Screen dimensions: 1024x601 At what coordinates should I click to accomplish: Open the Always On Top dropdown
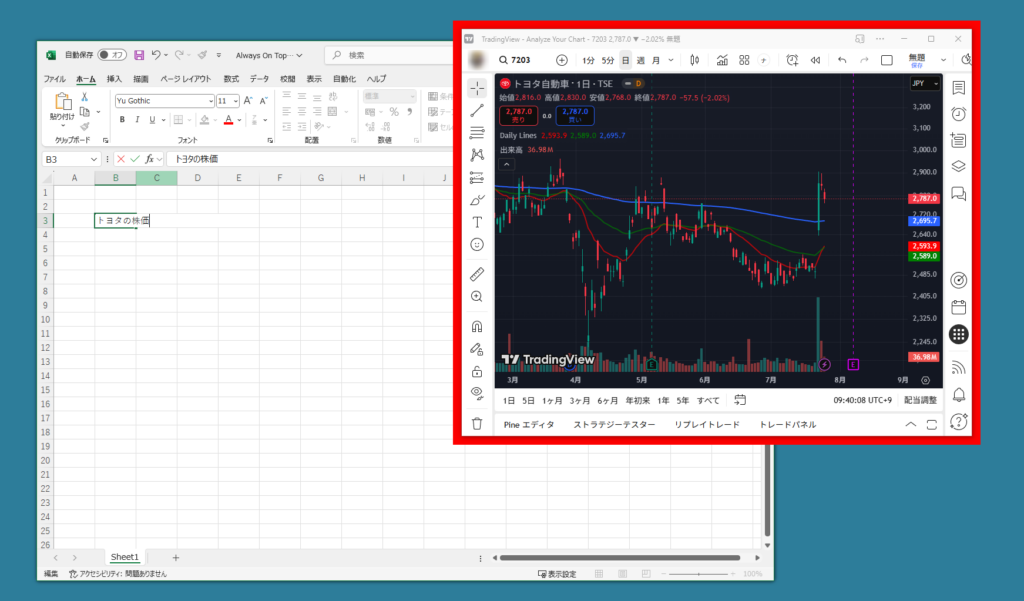tap(269, 56)
